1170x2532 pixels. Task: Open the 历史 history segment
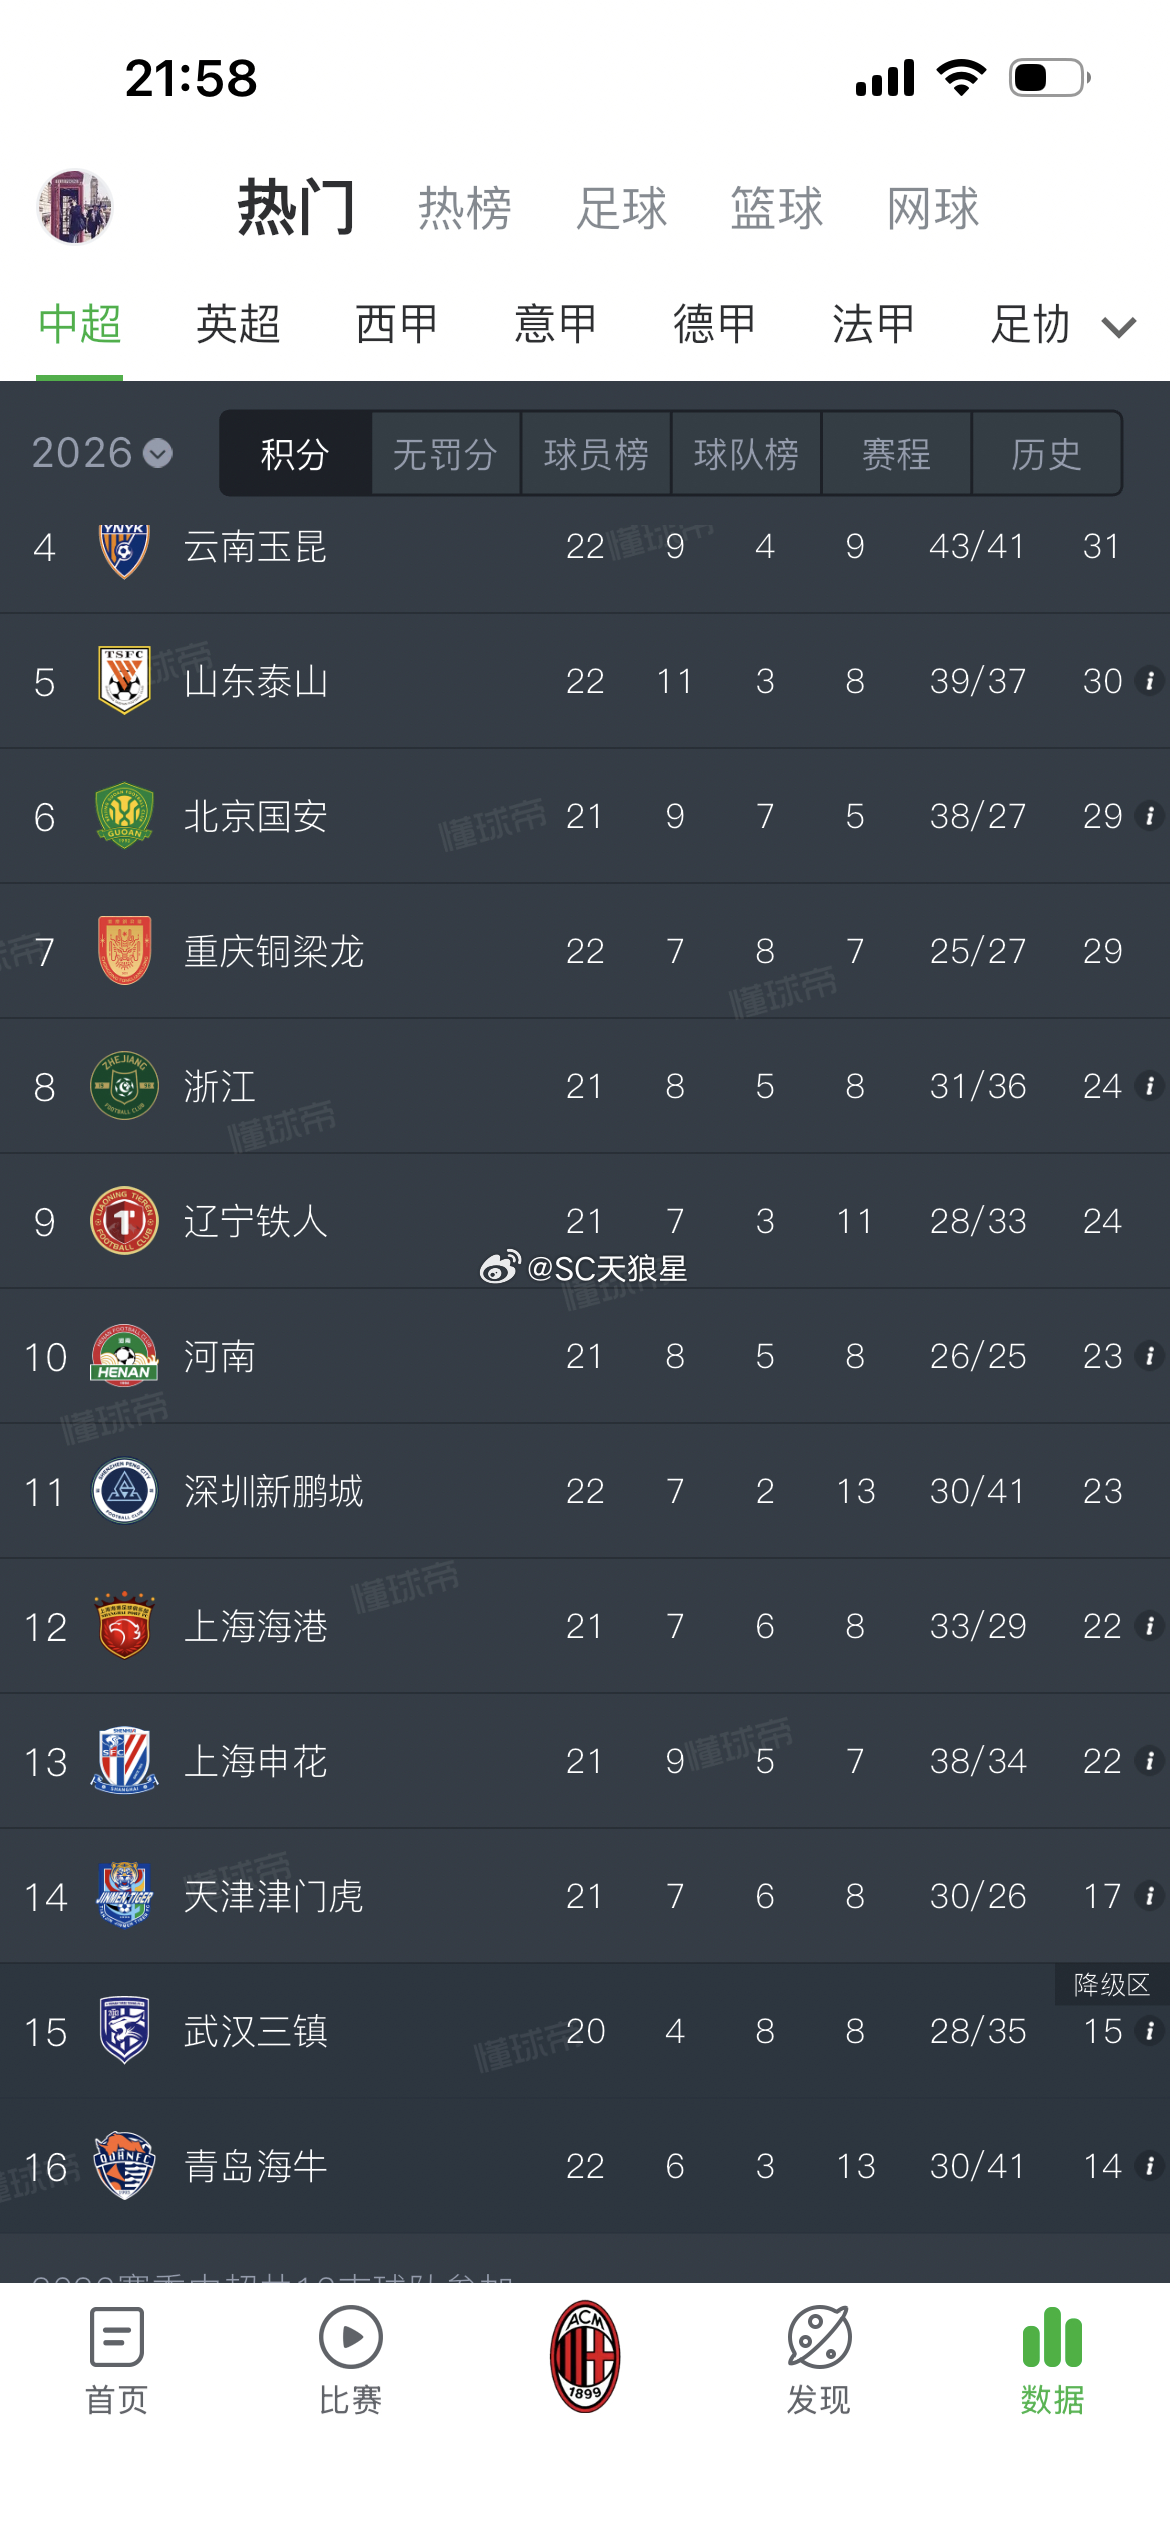1046,454
